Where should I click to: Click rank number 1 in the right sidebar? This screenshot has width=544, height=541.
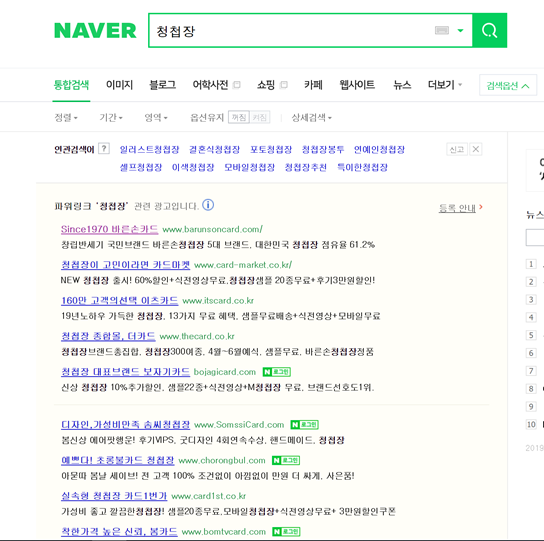point(531,264)
